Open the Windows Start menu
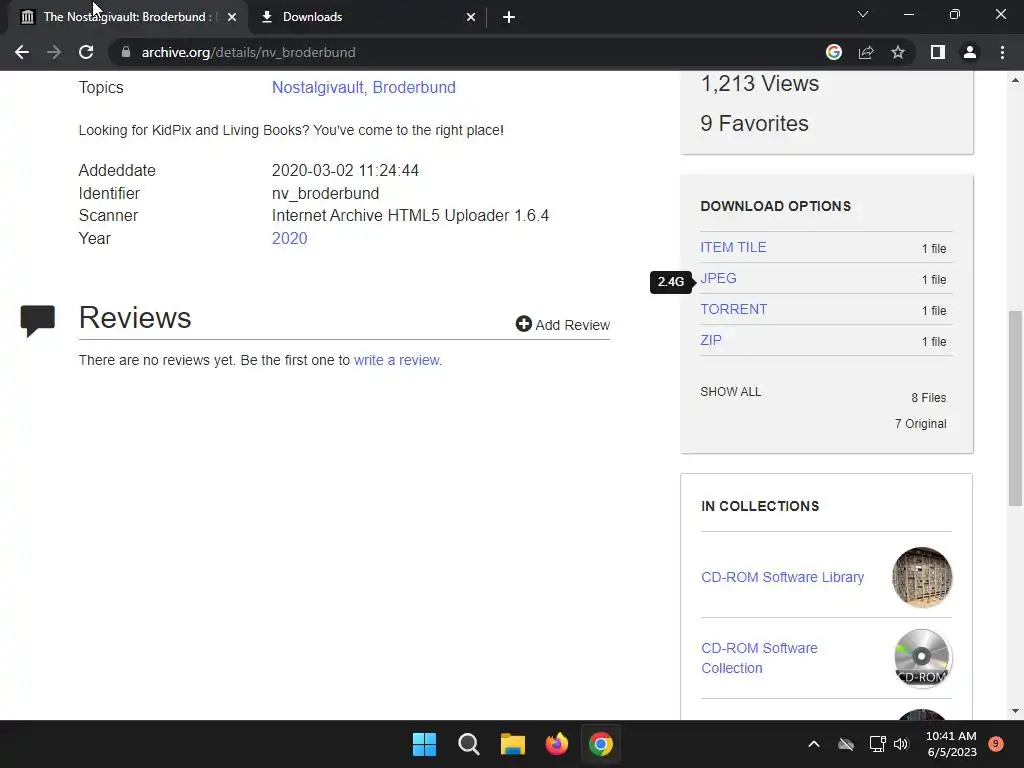Image resolution: width=1024 pixels, height=768 pixels. pos(424,744)
